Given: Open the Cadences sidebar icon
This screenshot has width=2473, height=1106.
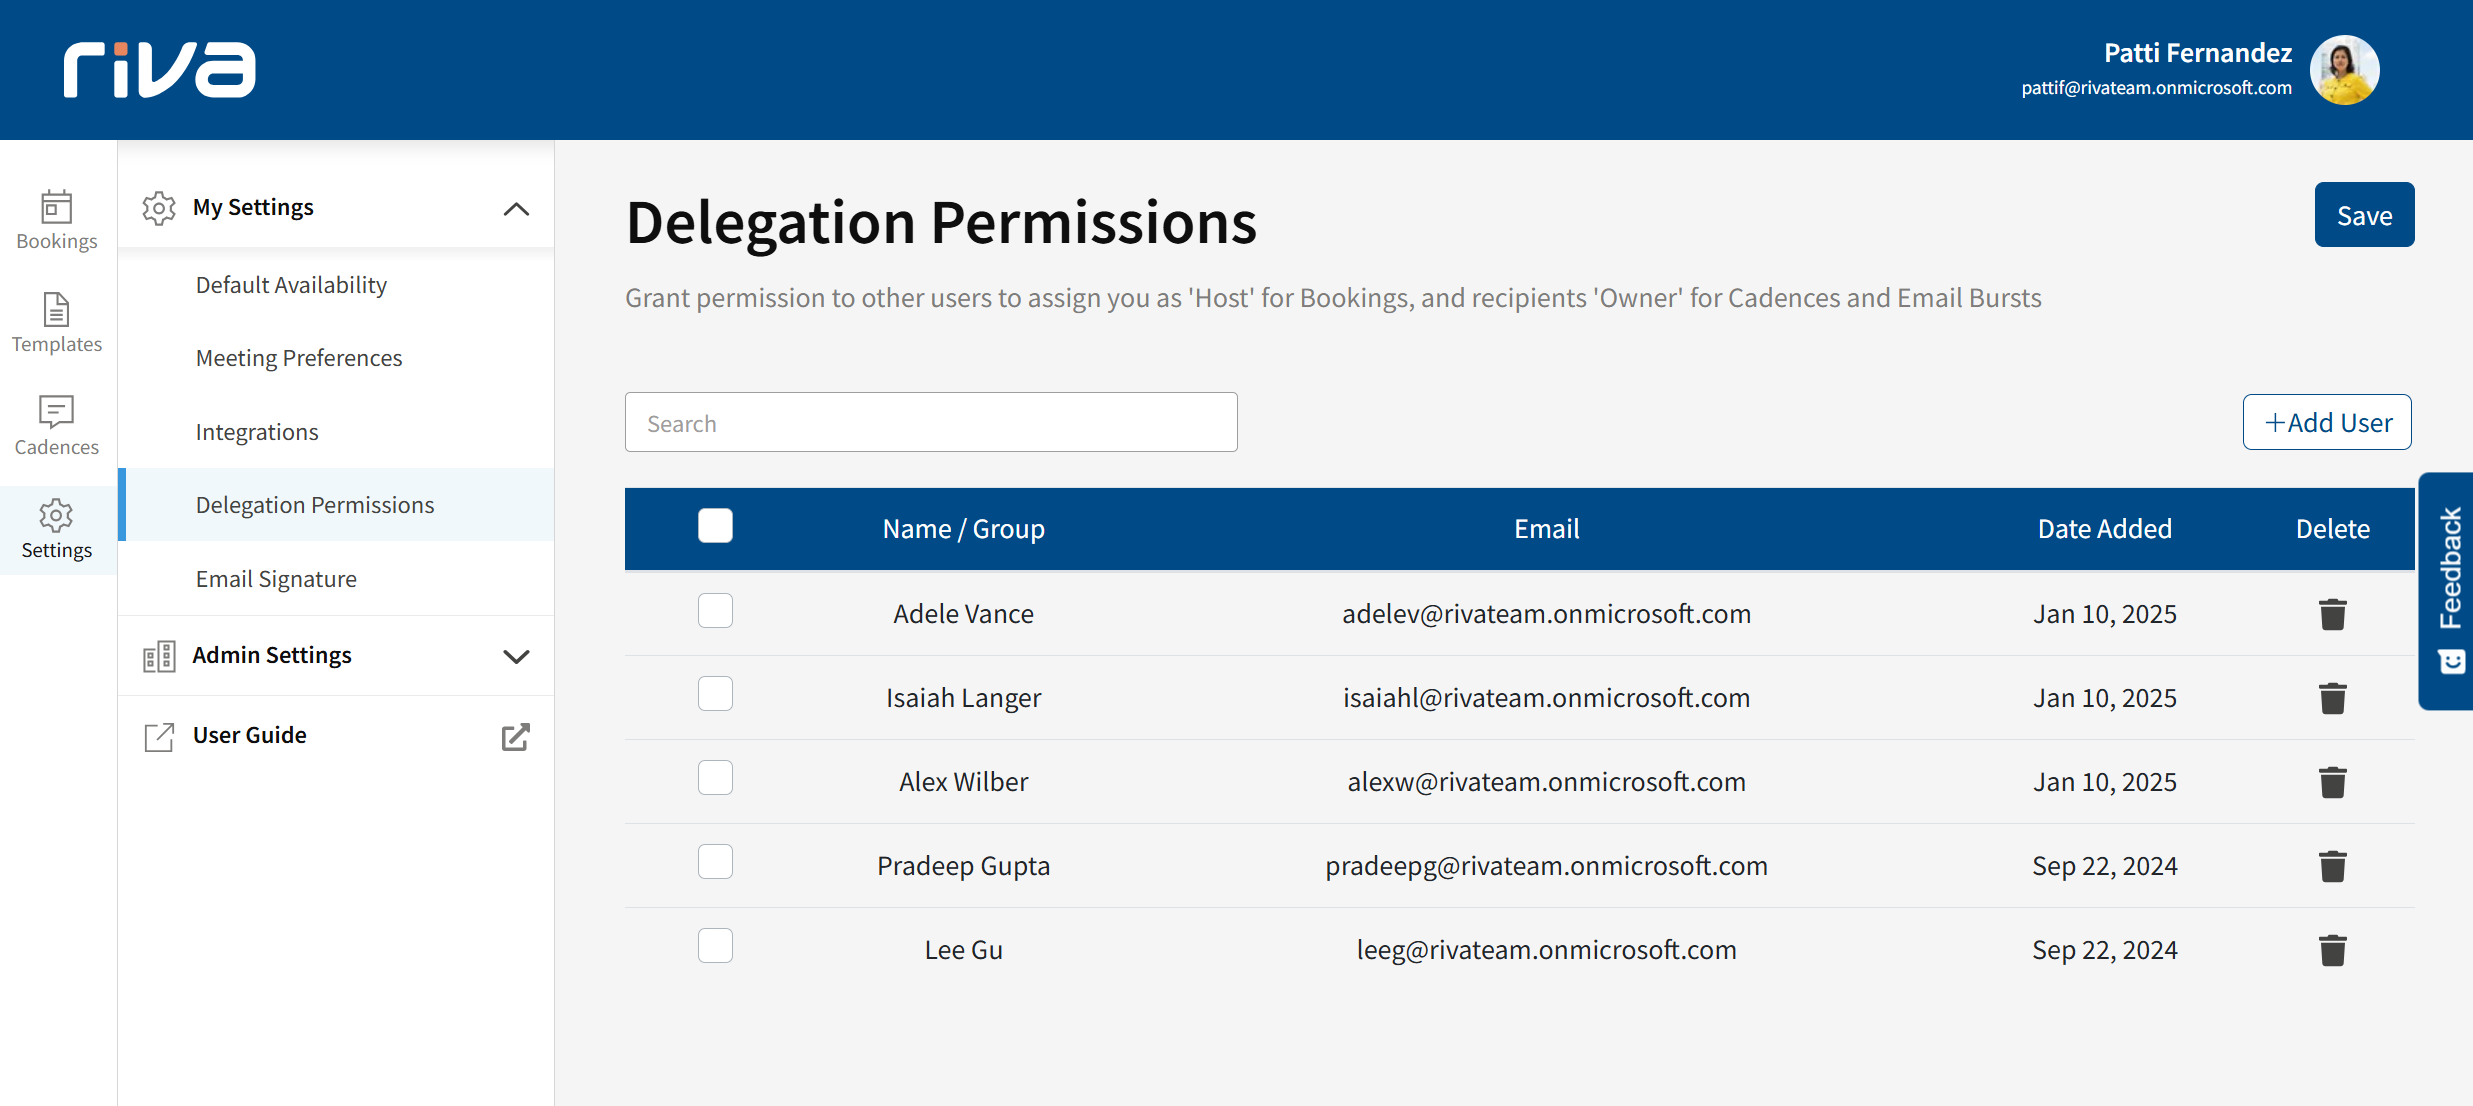Looking at the screenshot, I should 57,426.
